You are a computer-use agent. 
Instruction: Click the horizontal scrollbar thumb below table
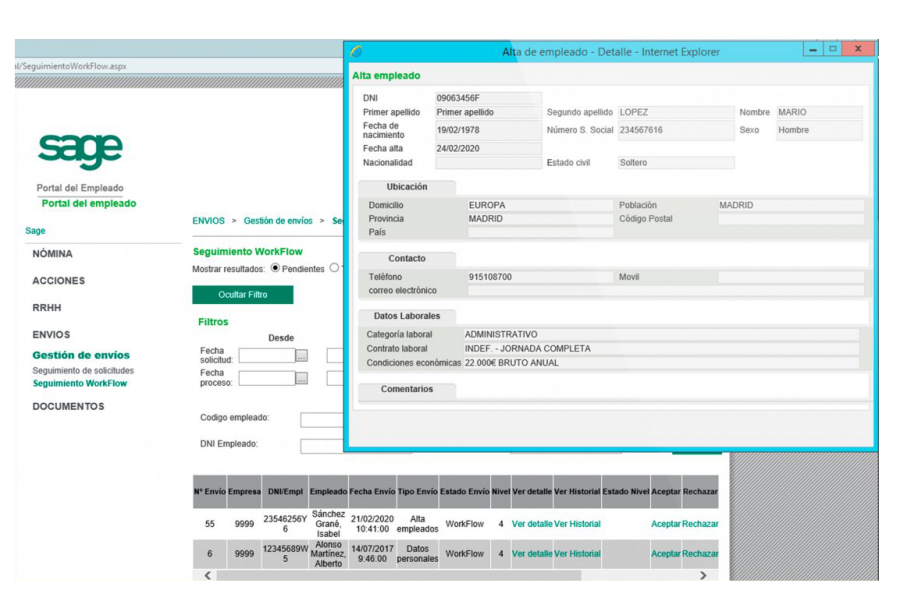[399, 575]
